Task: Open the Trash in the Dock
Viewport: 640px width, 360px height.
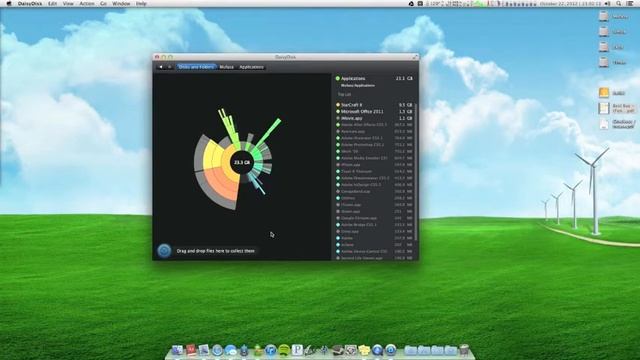Action: point(464,350)
